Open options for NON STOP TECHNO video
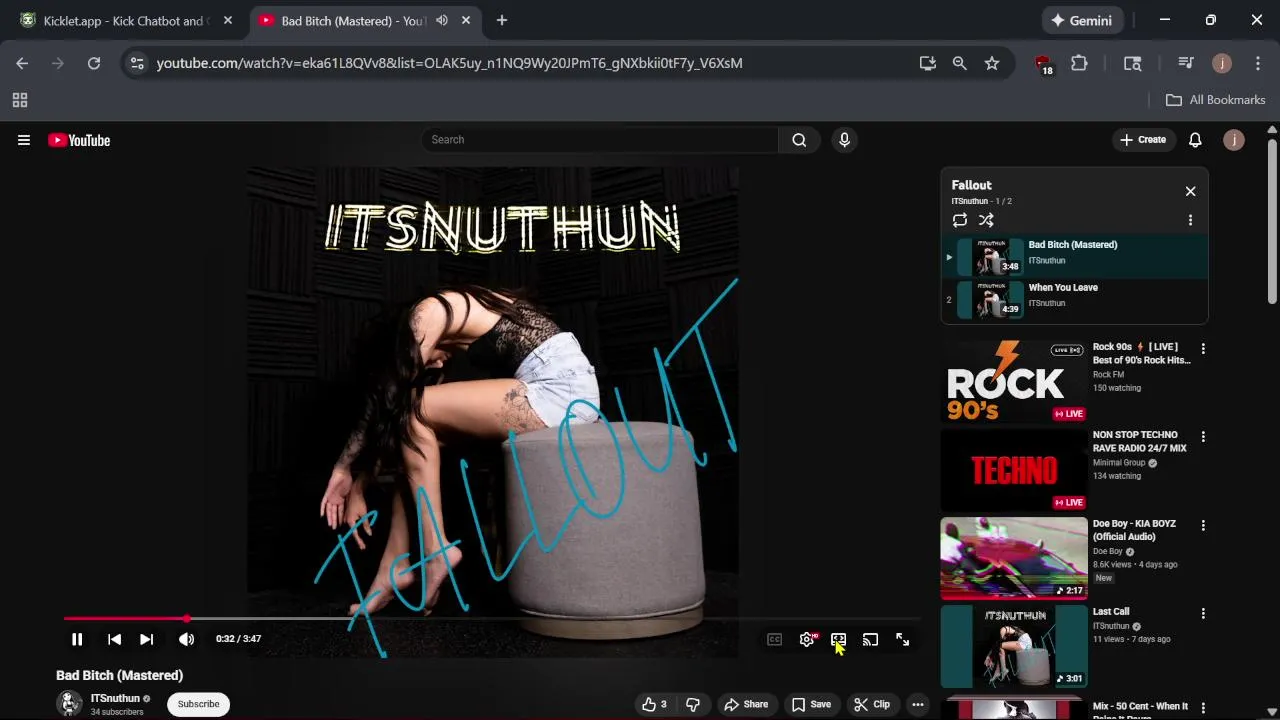This screenshot has height=720, width=1280. [1203, 437]
